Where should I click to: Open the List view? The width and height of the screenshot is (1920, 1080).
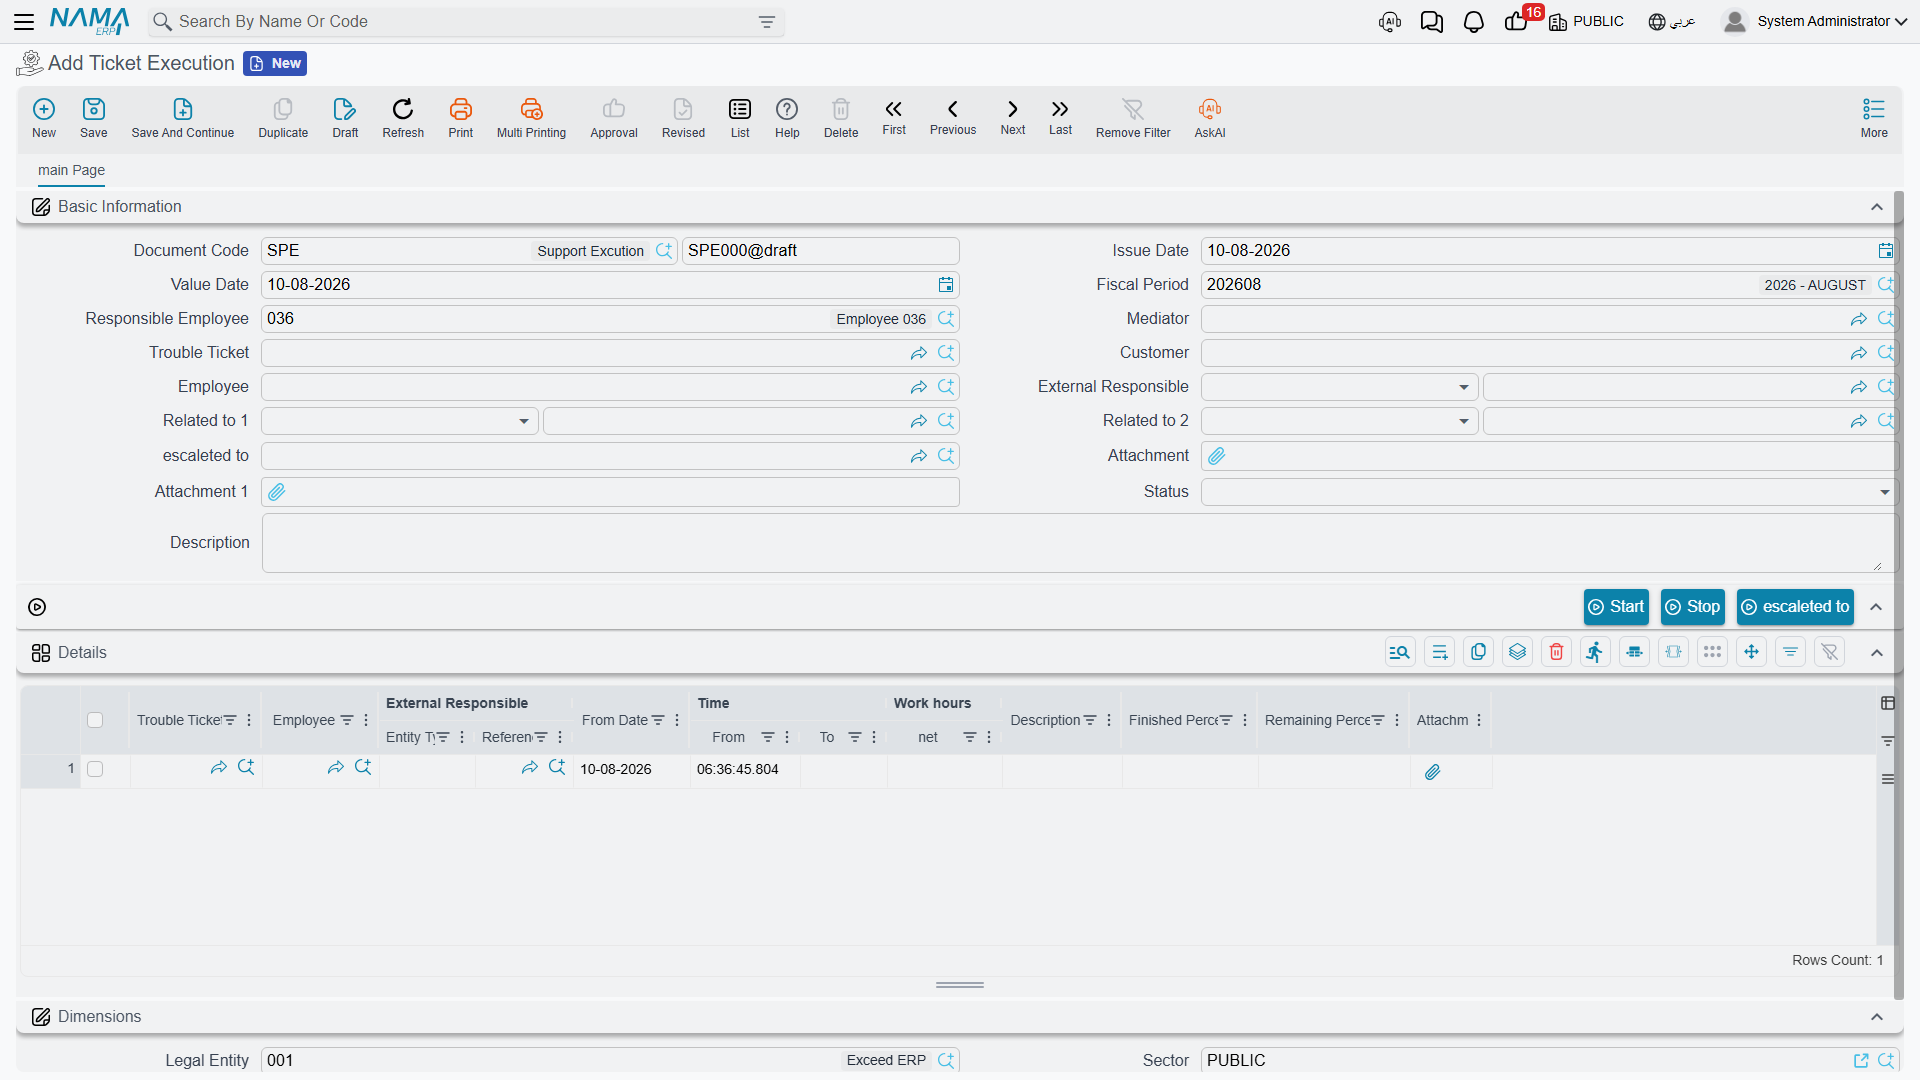pos(740,117)
